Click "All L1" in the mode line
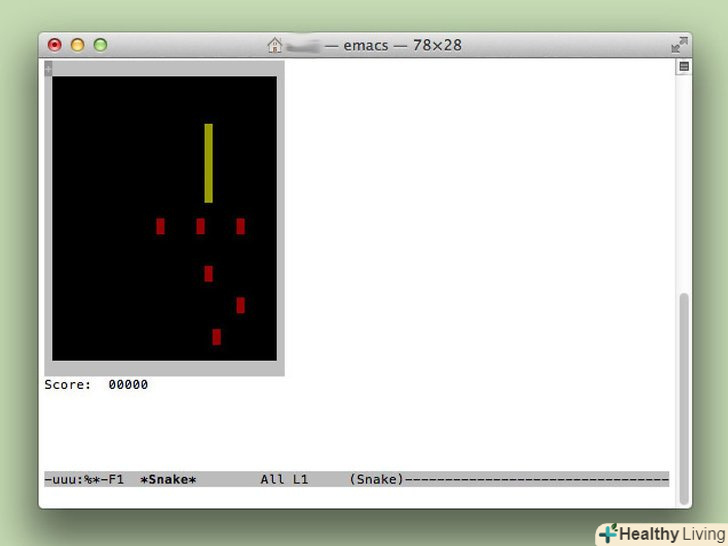Viewport: 728px width, 546px height. pyautogui.click(x=284, y=479)
